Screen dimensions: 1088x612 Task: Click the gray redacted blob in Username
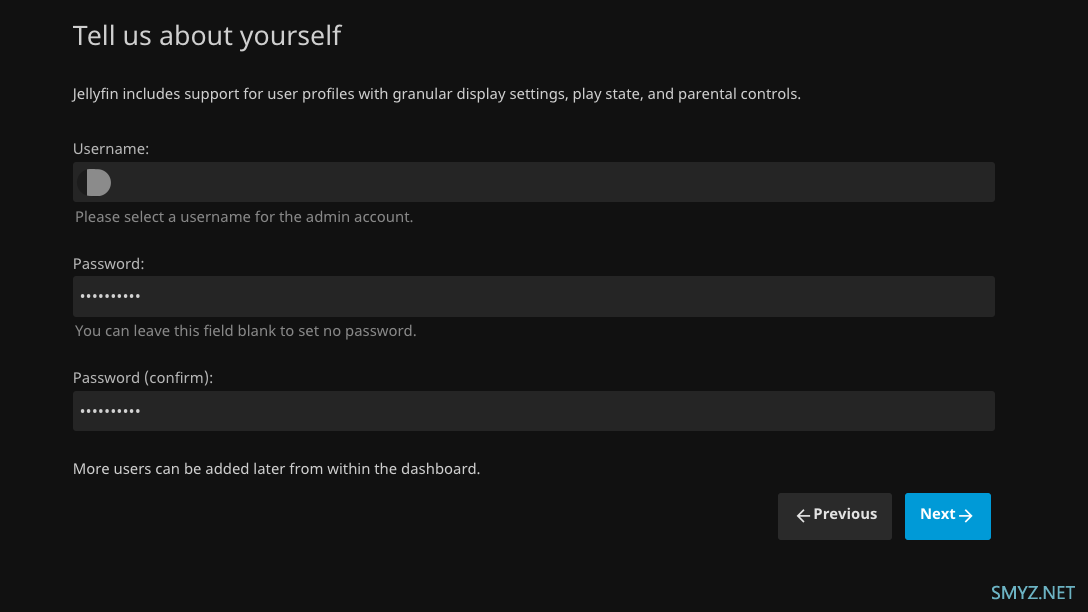96,182
